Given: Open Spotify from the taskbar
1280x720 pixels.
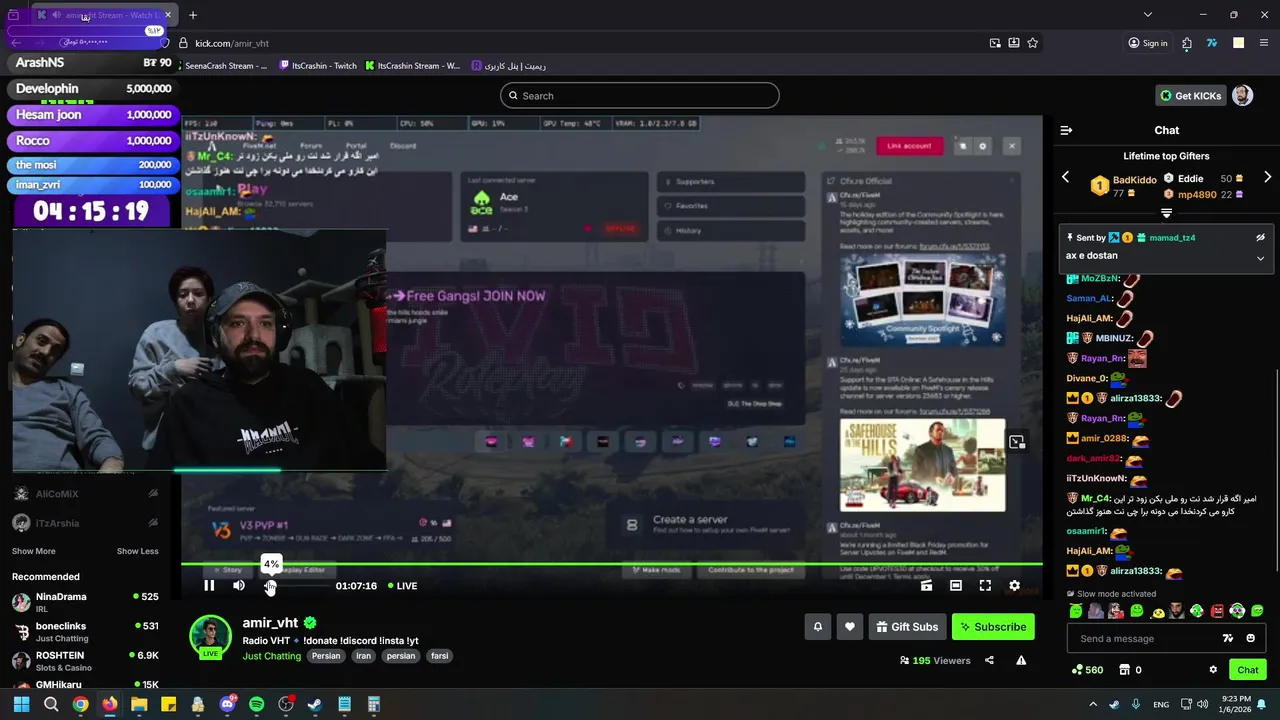Looking at the screenshot, I should (x=256, y=704).
